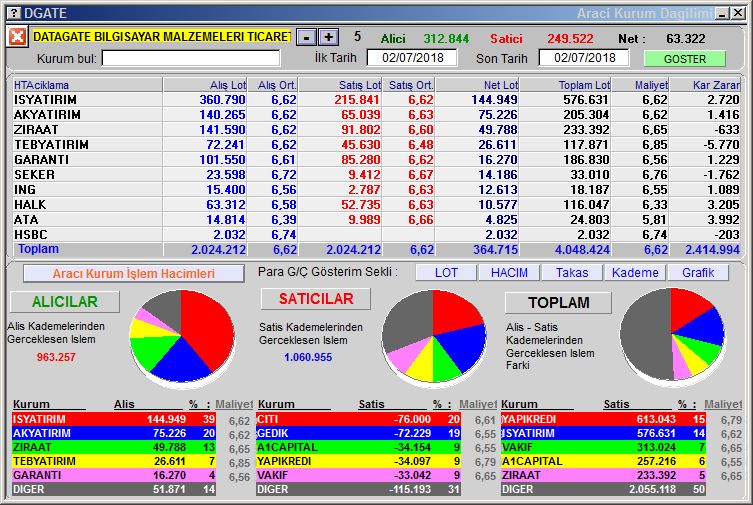Click the plus stepper button
The width and height of the screenshot is (753, 505).
click(328, 37)
